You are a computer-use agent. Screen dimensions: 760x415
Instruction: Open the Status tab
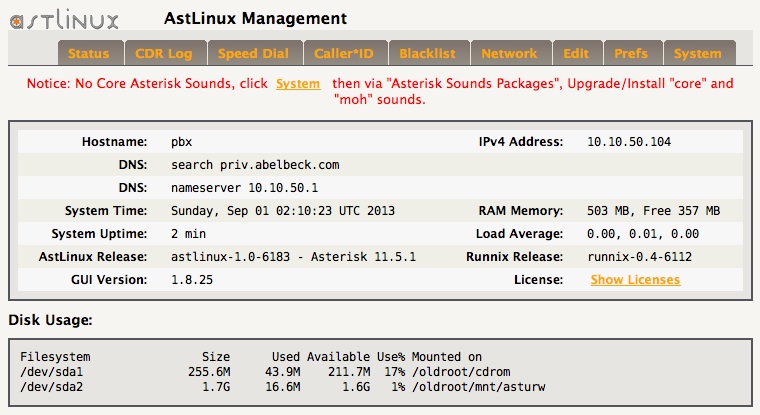(x=89, y=53)
